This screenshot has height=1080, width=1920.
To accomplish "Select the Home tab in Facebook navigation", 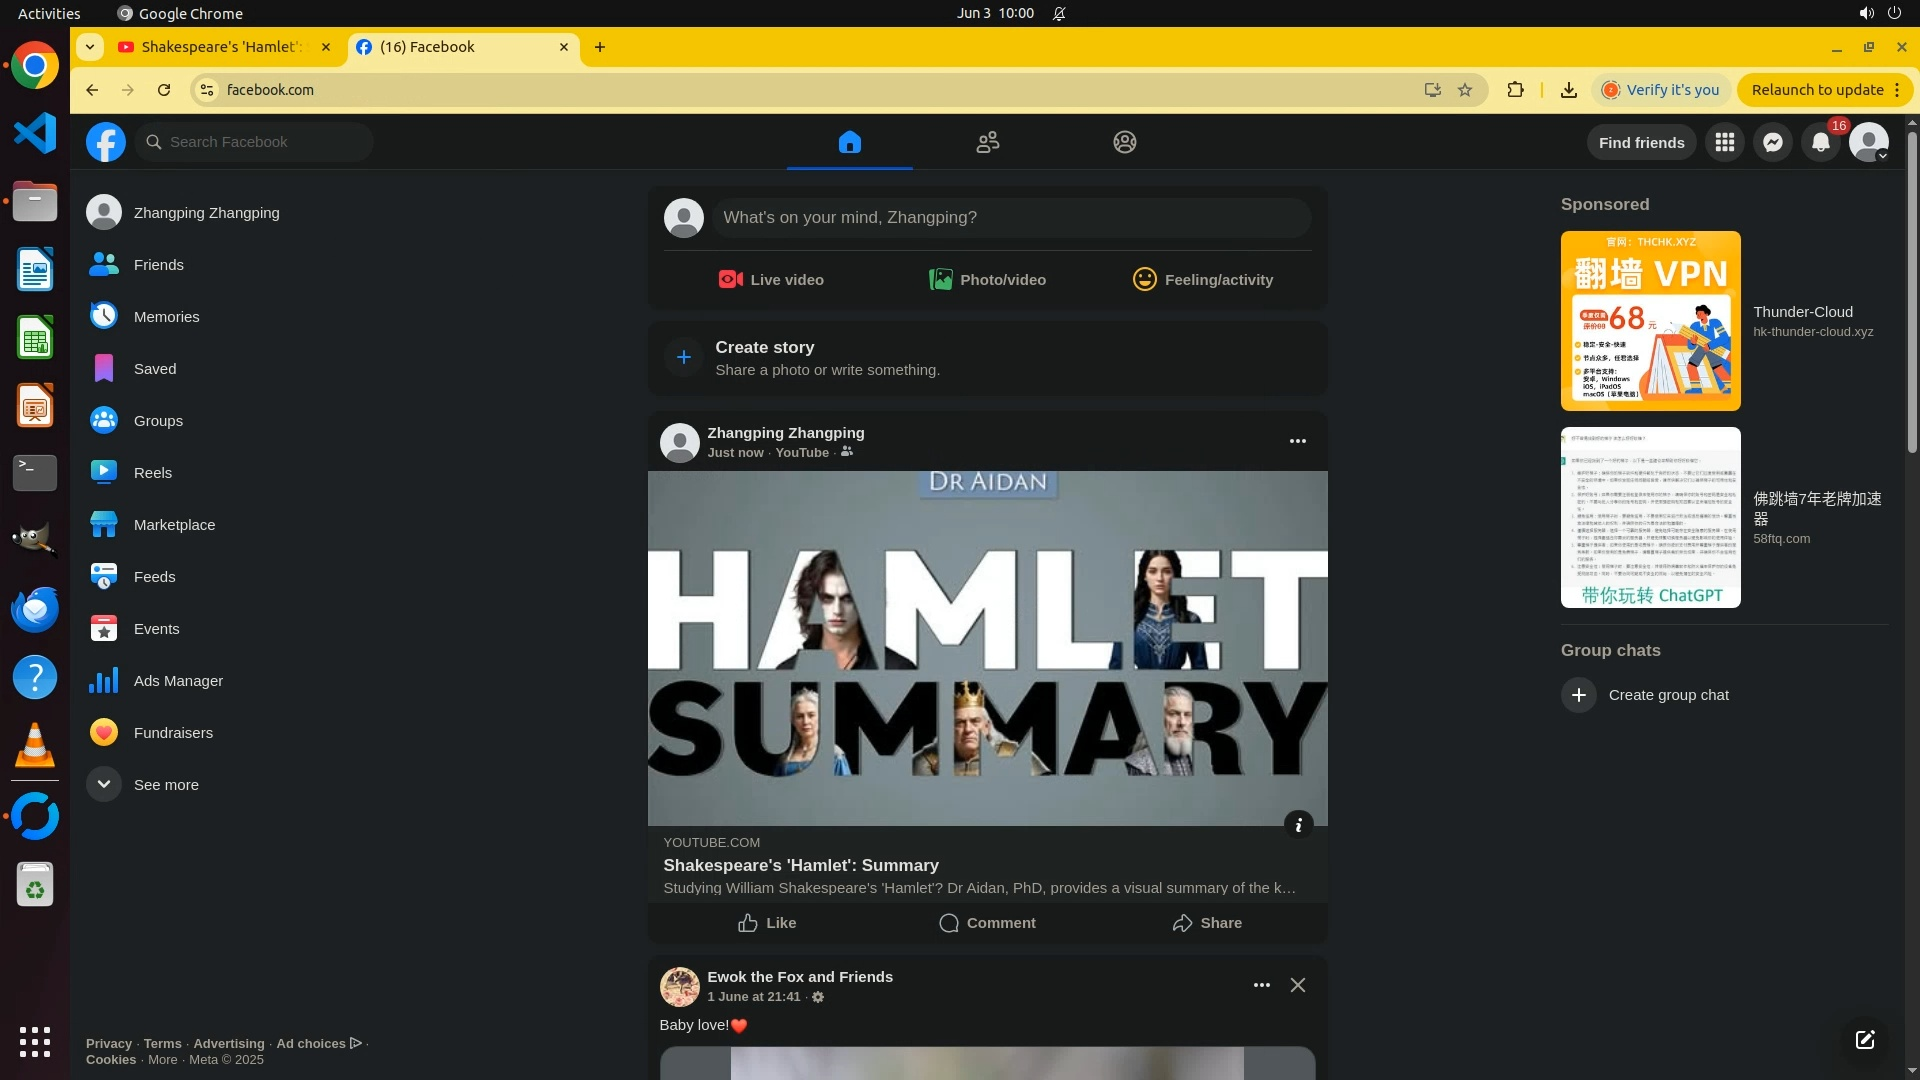I will tap(849, 143).
